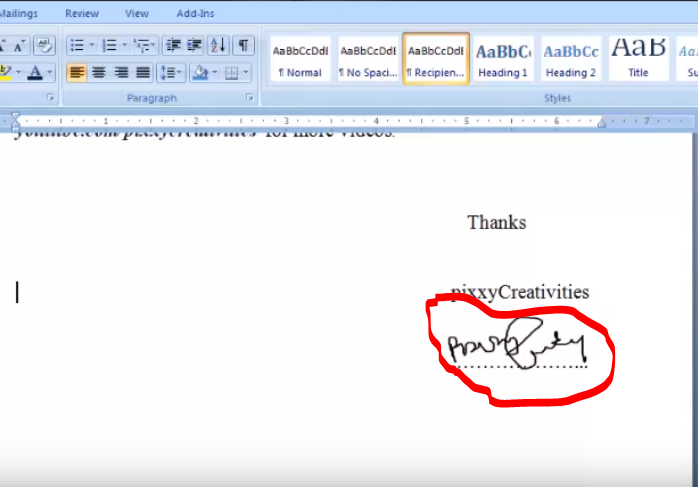The width and height of the screenshot is (698, 487).
Task: Open the Font Color dropdown arrow
Action: (x=49, y=73)
